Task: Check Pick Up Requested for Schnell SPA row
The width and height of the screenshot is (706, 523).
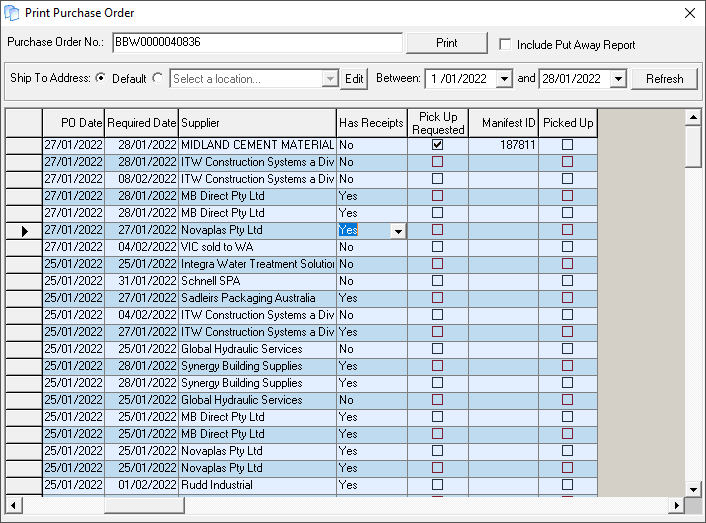Action: [437, 281]
